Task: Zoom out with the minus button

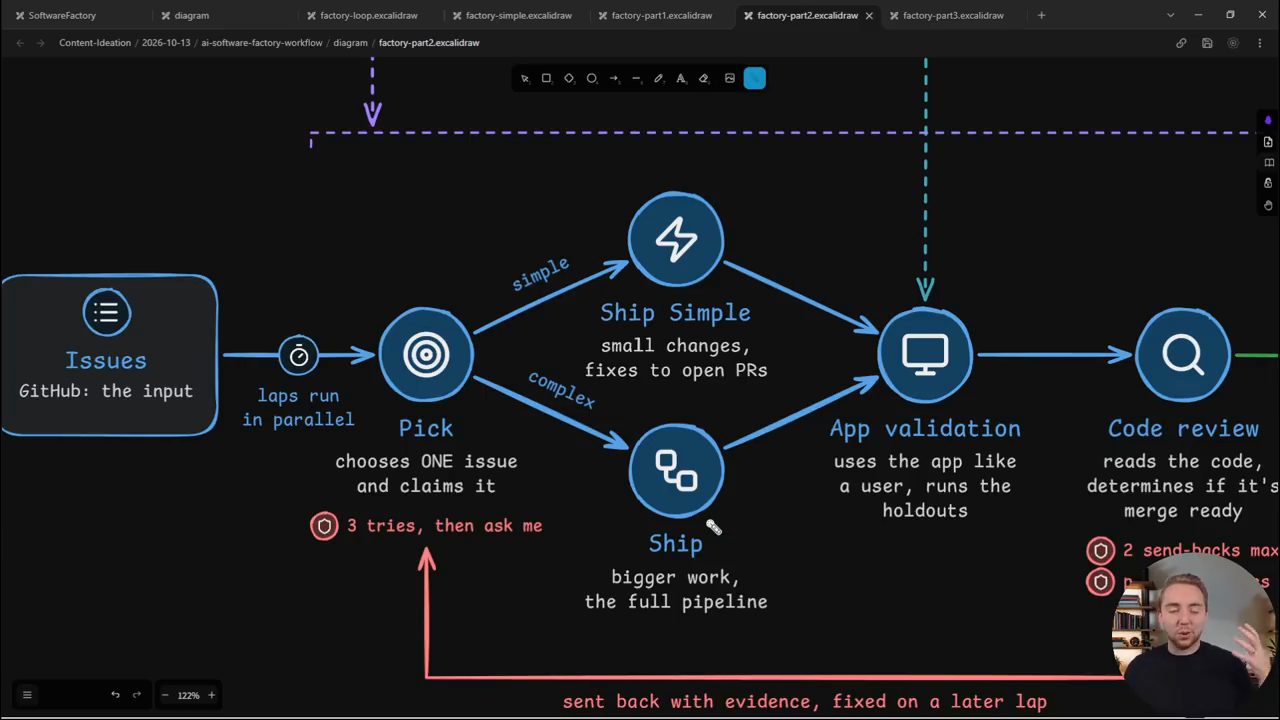Action: click(165, 695)
